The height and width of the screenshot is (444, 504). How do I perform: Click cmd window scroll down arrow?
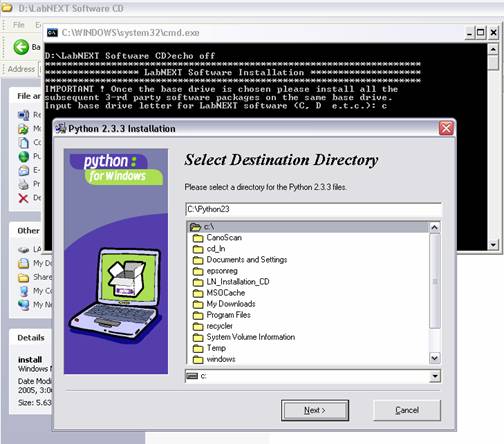pyautogui.click(x=493, y=245)
